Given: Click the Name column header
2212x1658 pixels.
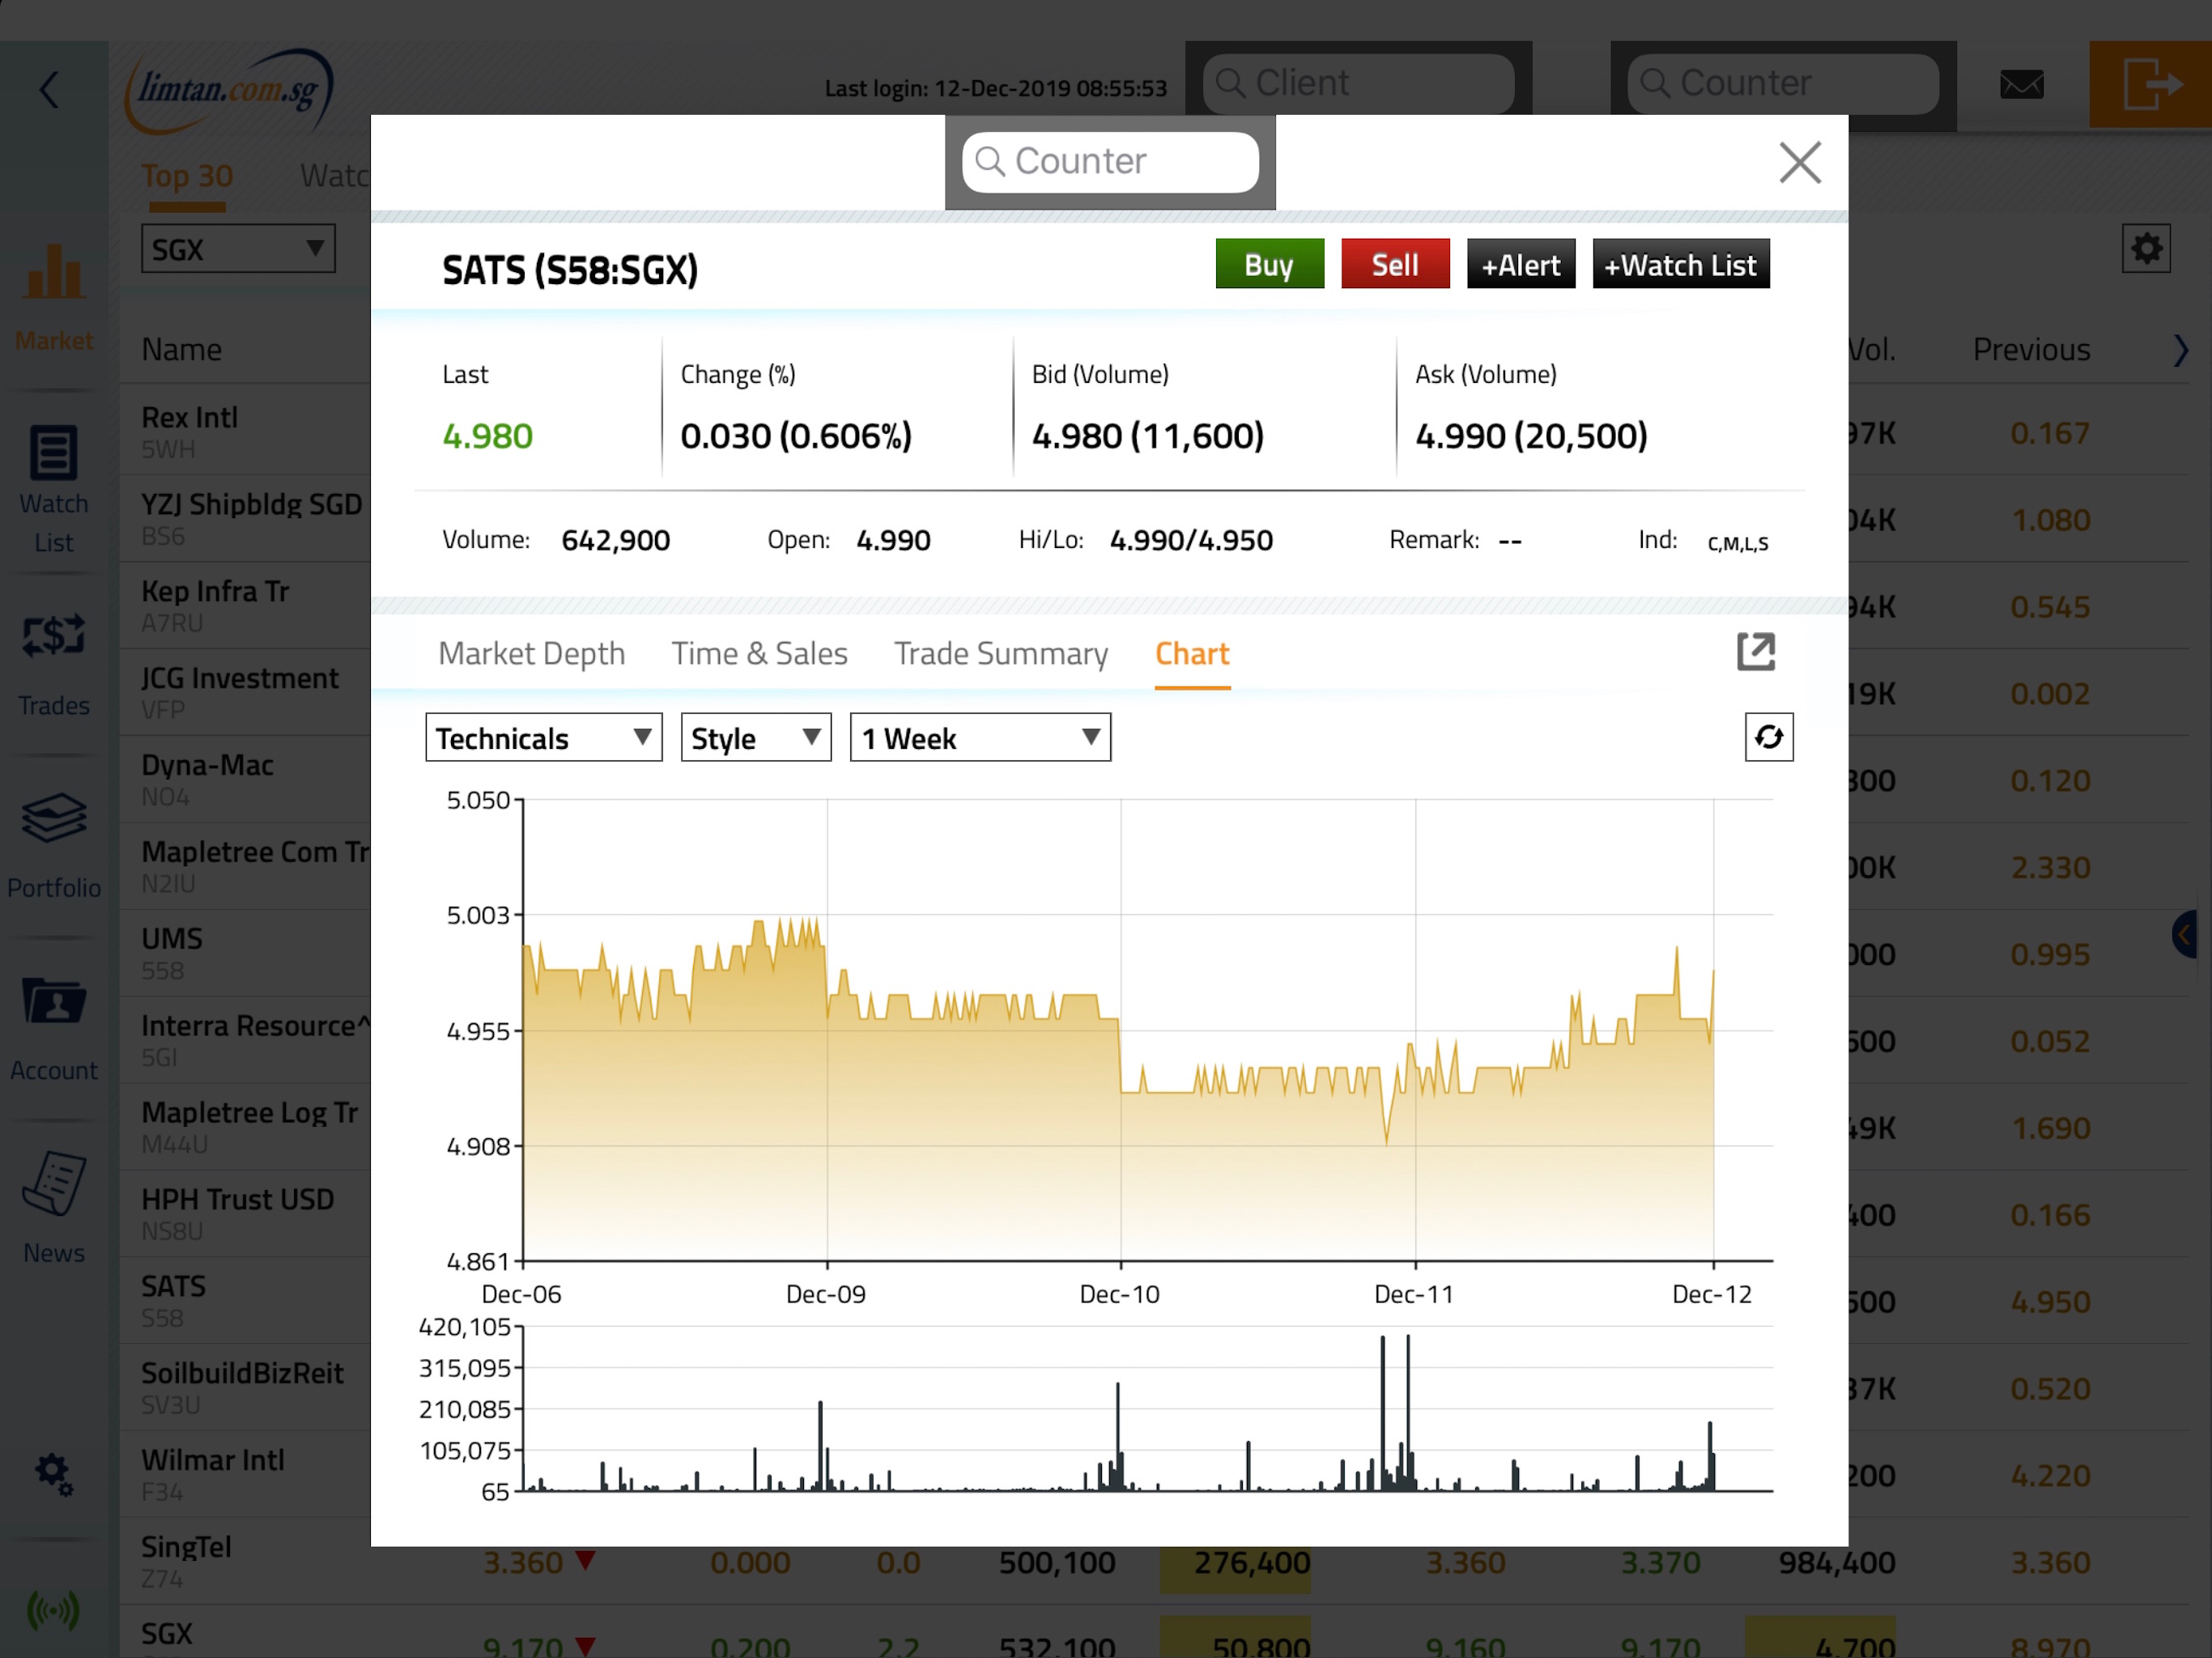Looking at the screenshot, I should click(182, 350).
